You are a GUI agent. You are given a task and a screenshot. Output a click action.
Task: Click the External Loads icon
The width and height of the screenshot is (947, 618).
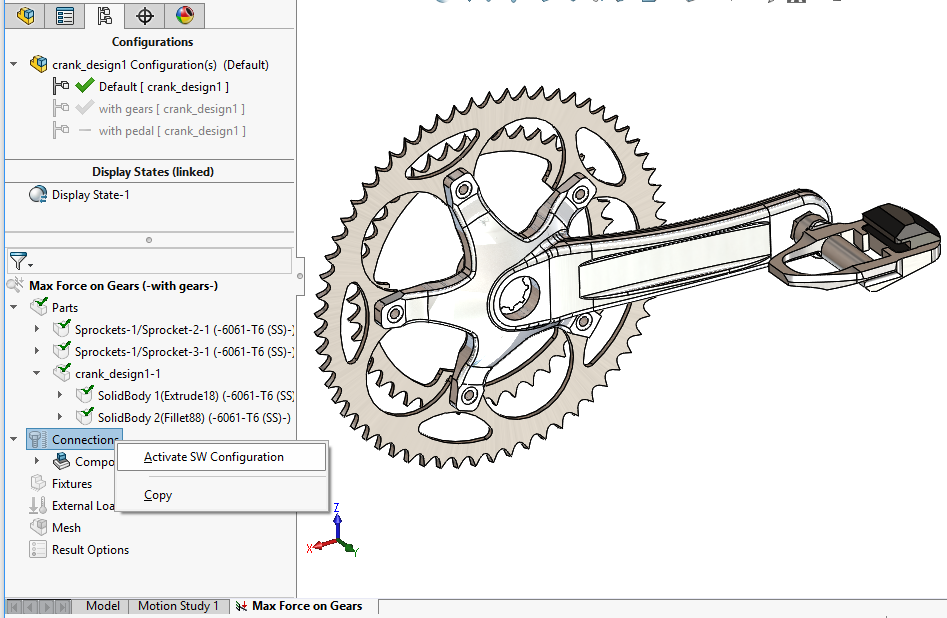click(x=38, y=505)
